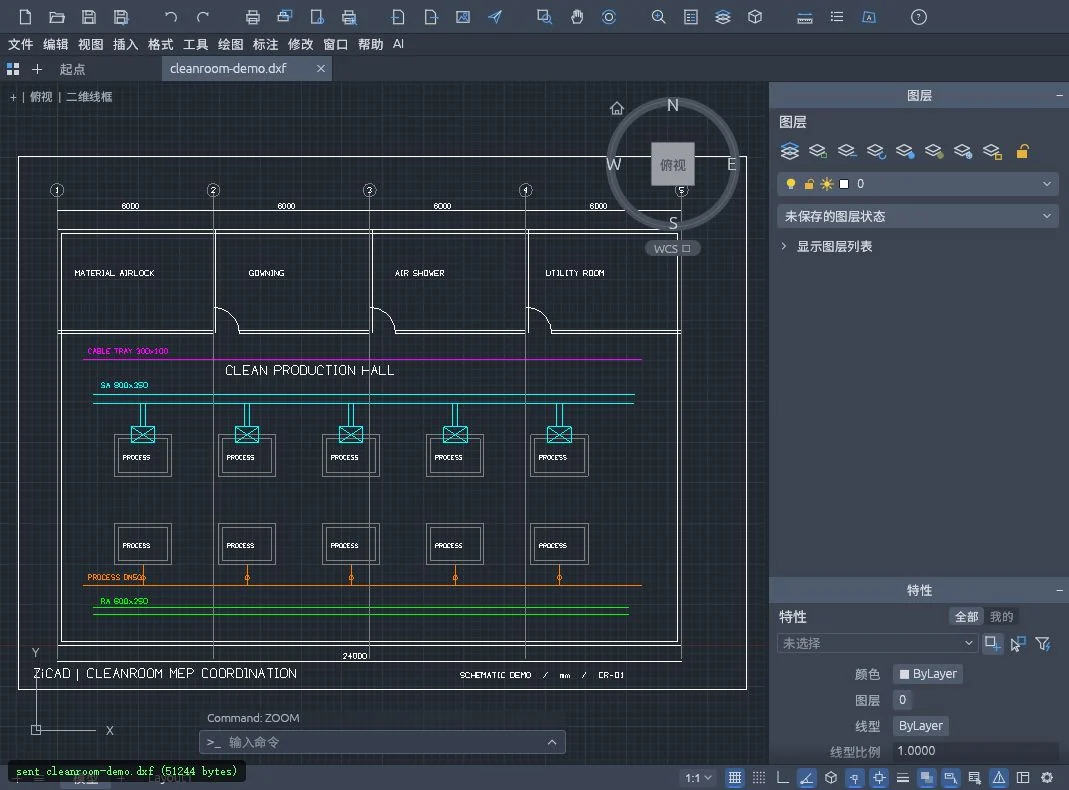
Task: Click the command input field
Action: pyautogui.click(x=382, y=742)
